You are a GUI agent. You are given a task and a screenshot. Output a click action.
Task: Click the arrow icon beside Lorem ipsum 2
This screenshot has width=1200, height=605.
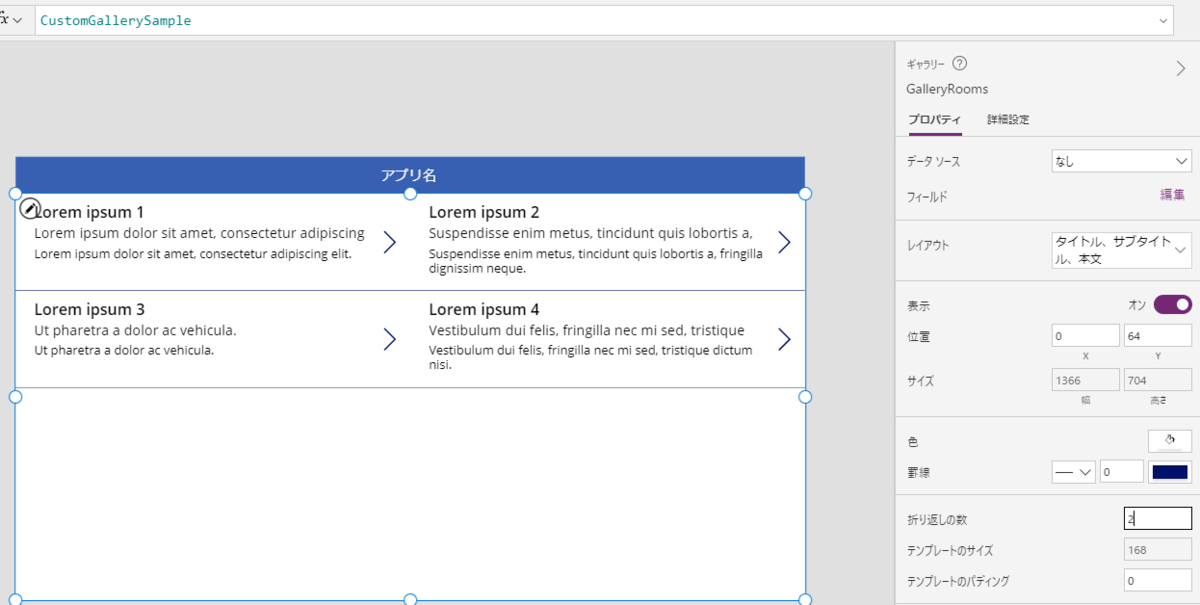(x=785, y=242)
